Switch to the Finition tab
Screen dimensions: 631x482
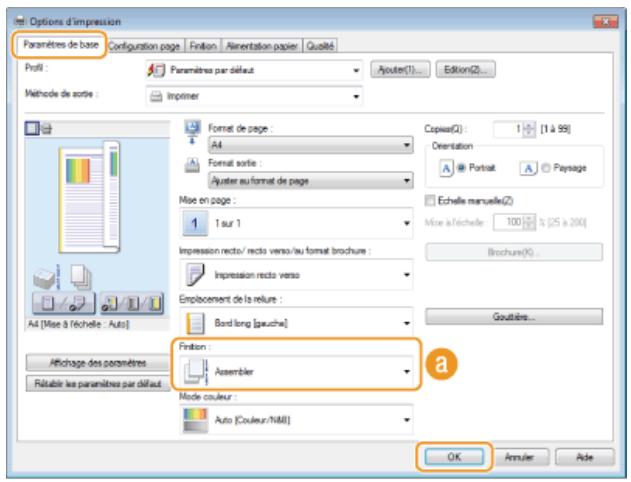pos(203,46)
